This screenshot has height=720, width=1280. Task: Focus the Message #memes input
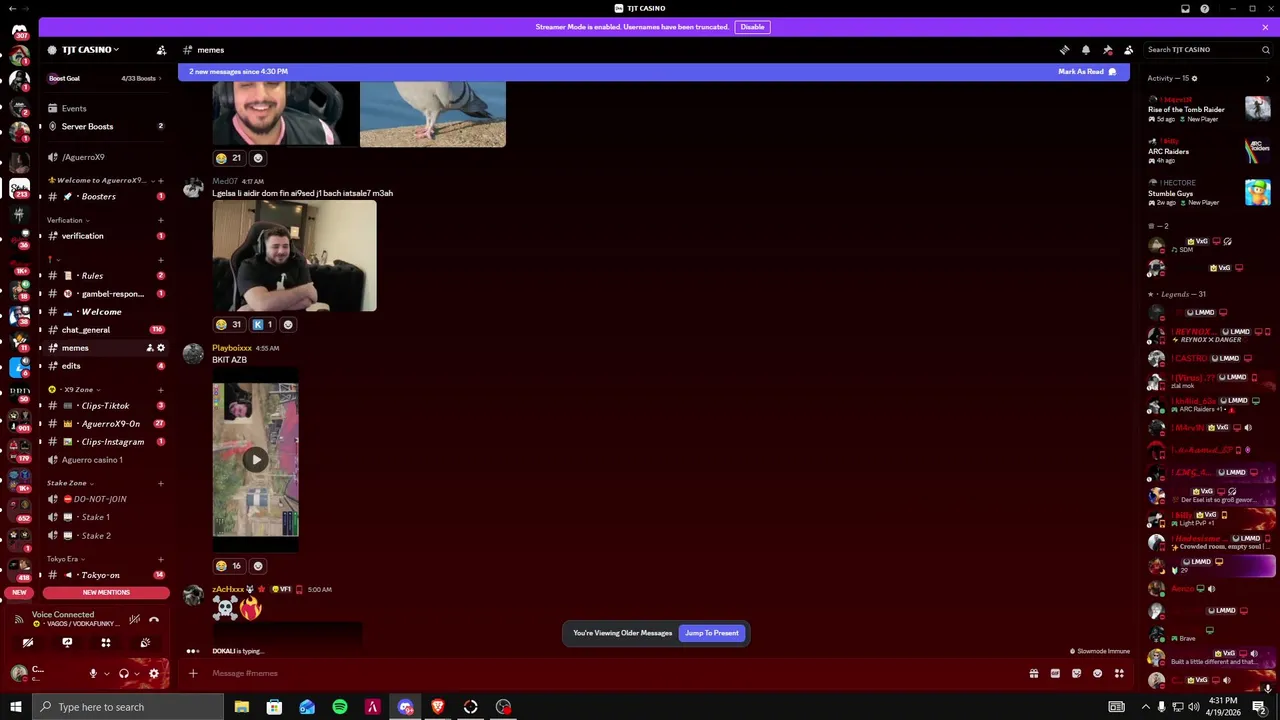610,673
